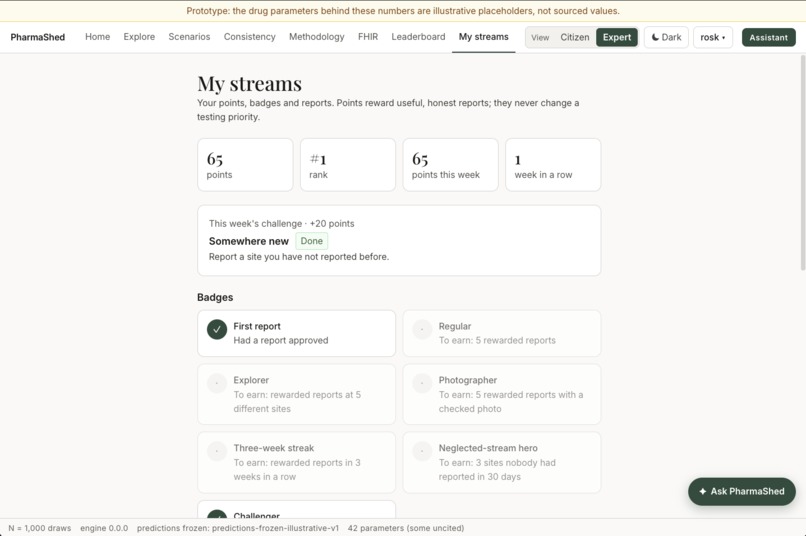This screenshot has width=806, height=536.
Task: Open the FHIR nav item
Action: pyautogui.click(x=368, y=36)
